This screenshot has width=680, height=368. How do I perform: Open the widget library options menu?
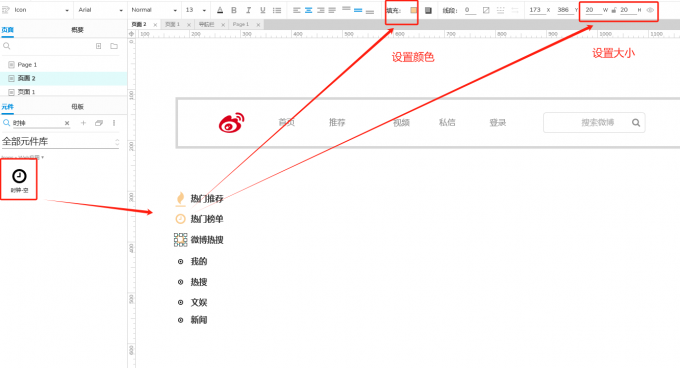click(114, 123)
